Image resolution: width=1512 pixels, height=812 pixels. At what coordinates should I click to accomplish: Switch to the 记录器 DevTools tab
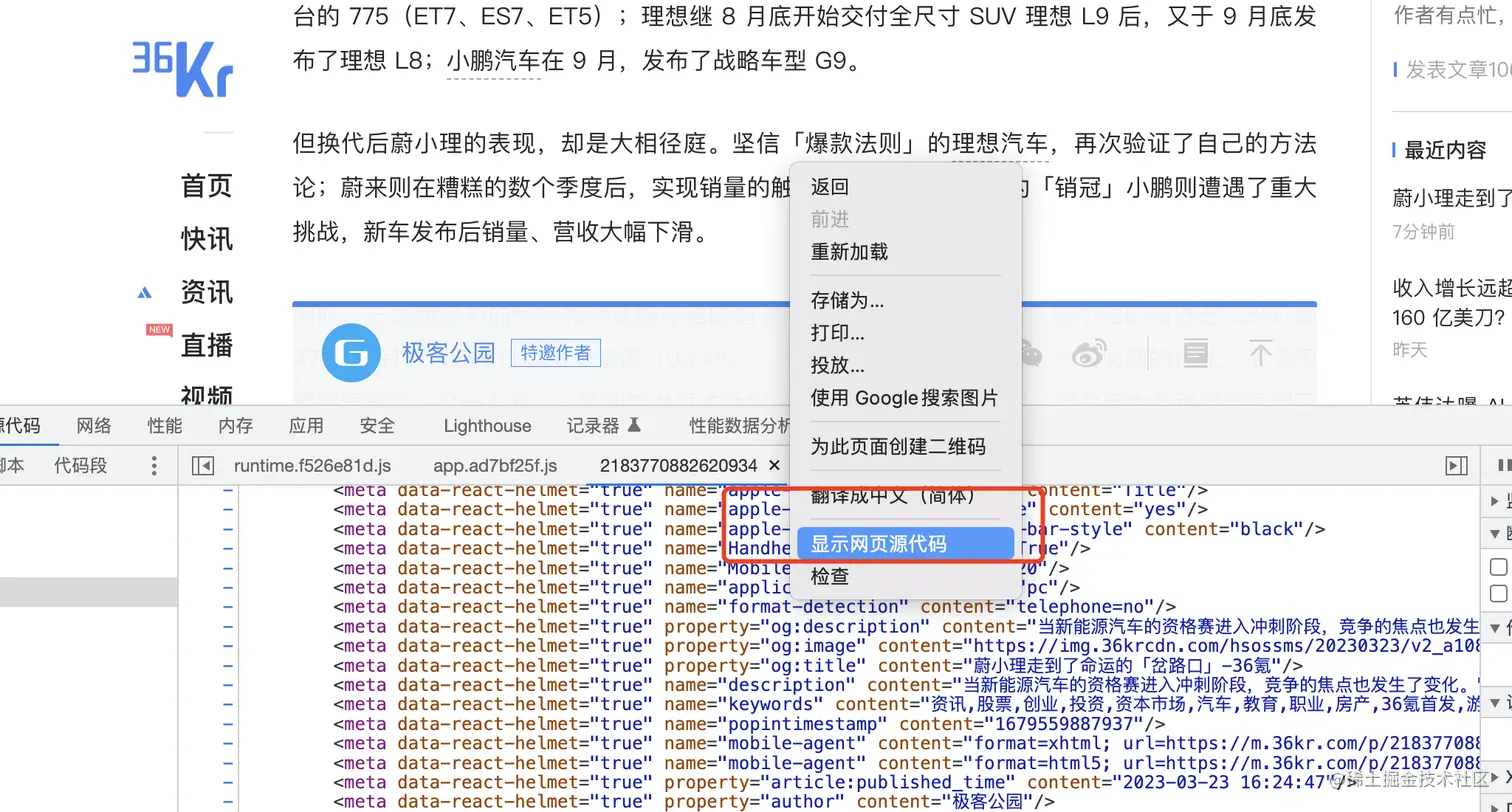pos(593,425)
